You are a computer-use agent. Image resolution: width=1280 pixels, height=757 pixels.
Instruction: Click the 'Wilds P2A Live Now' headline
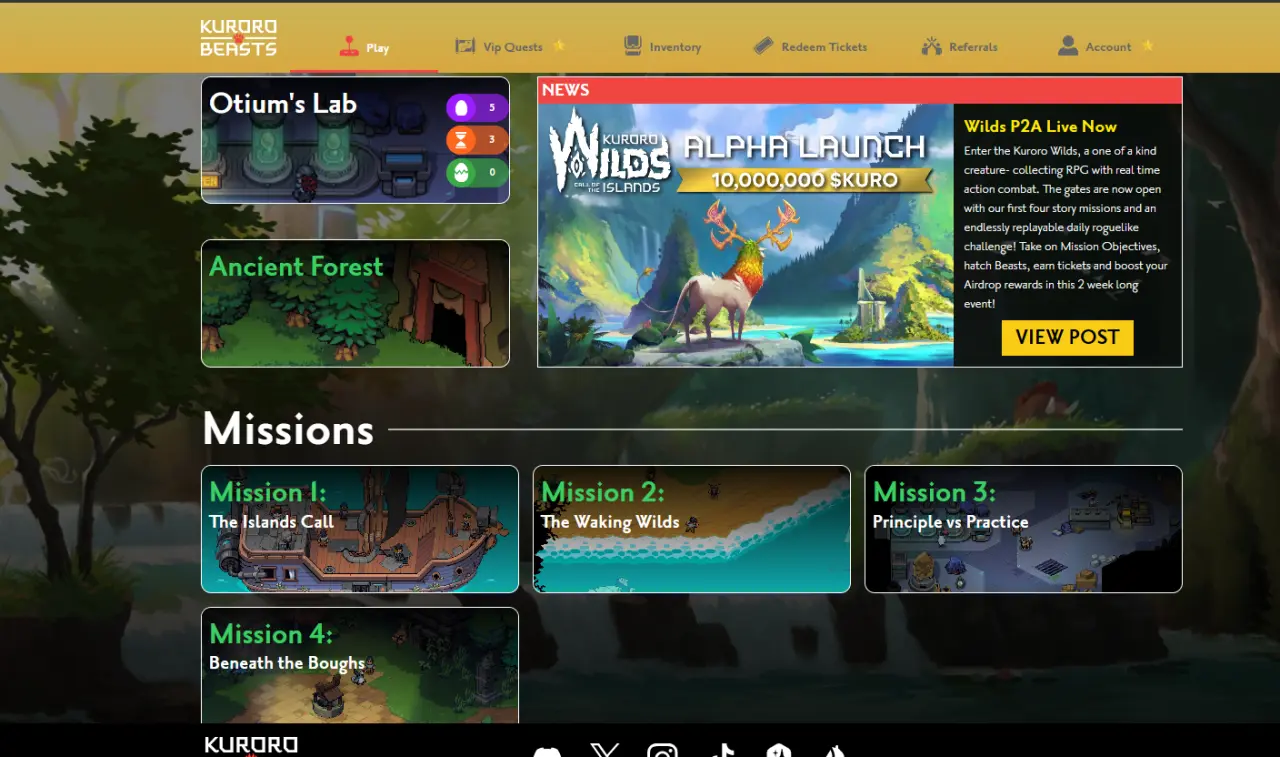[x=1040, y=126]
